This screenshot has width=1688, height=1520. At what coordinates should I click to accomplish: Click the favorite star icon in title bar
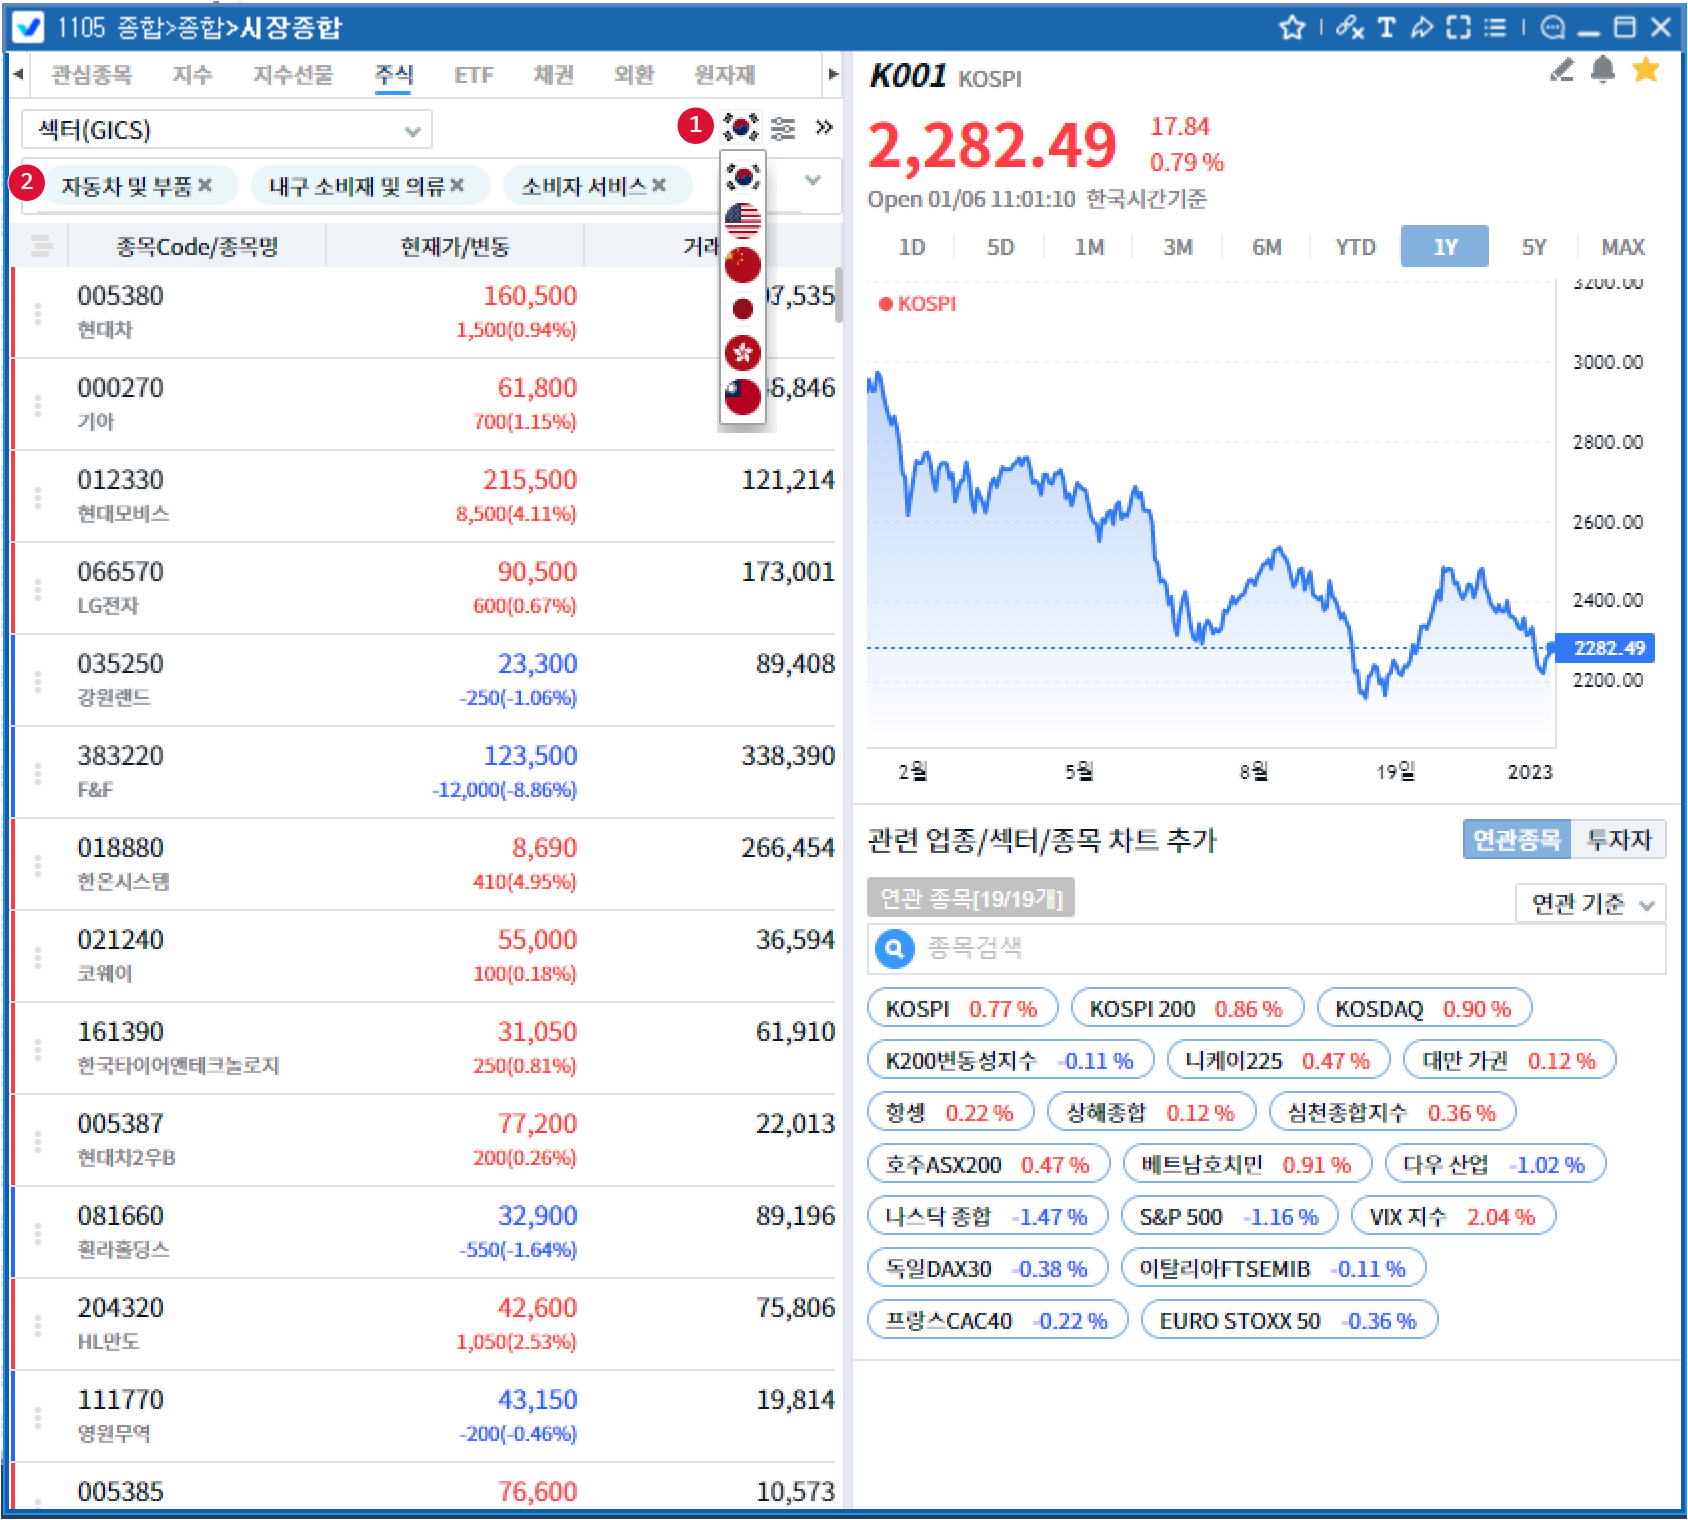[x=1292, y=27]
